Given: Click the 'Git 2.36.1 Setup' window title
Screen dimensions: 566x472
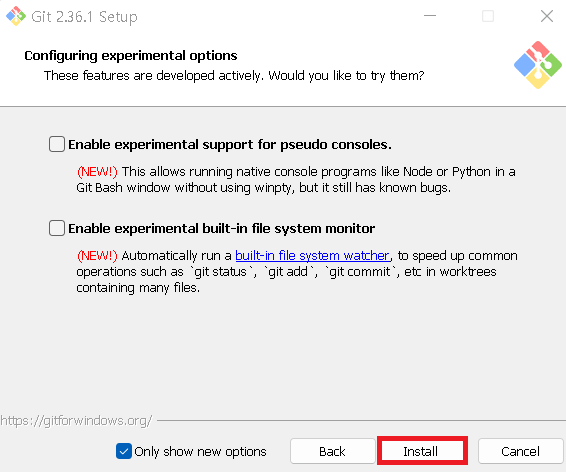Looking at the screenshot, I should click(84, 17).
